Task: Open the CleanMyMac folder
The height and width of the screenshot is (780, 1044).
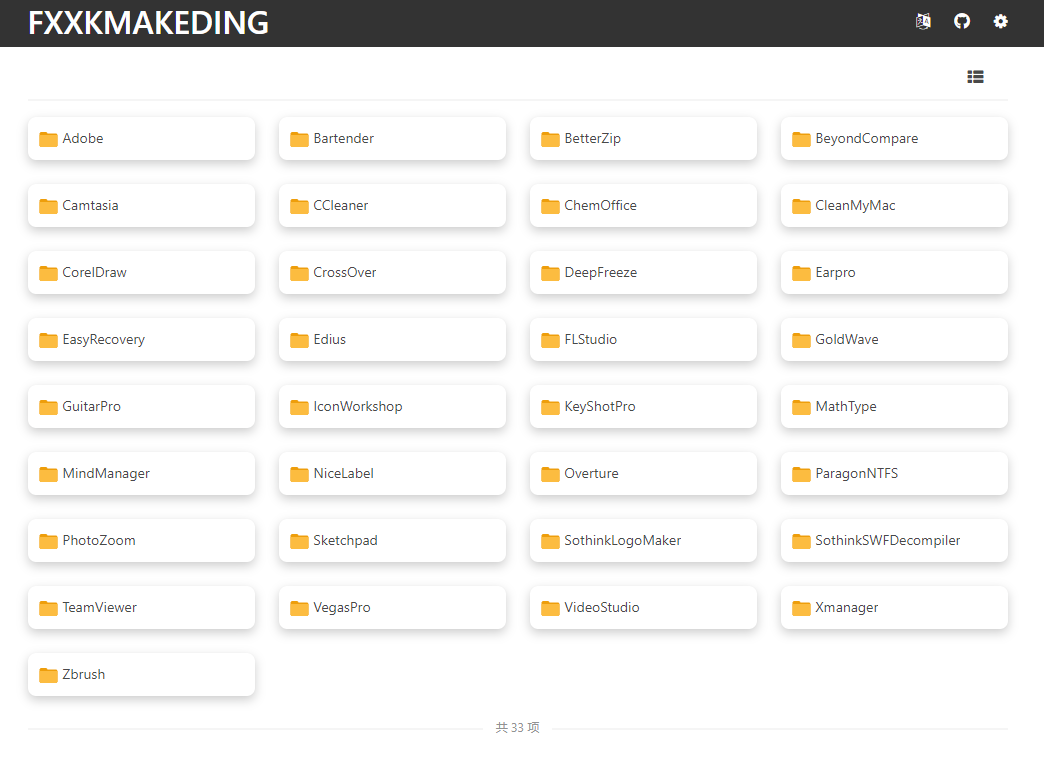Action: click(894, 205)
